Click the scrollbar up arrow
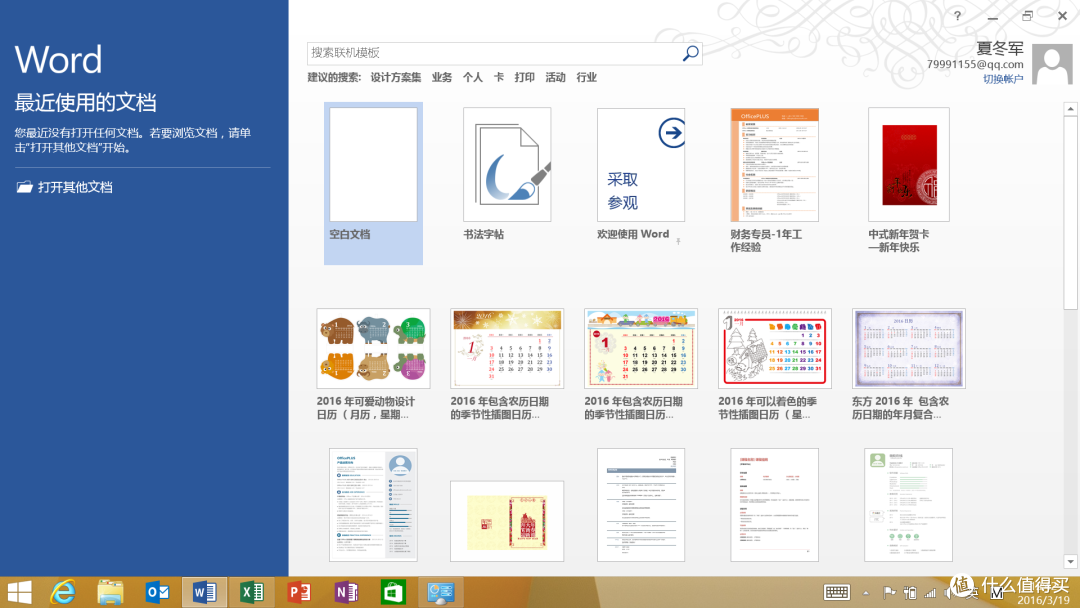Image resolution: width=1080 pixels, height=608 pixels. pos(1070,109)
